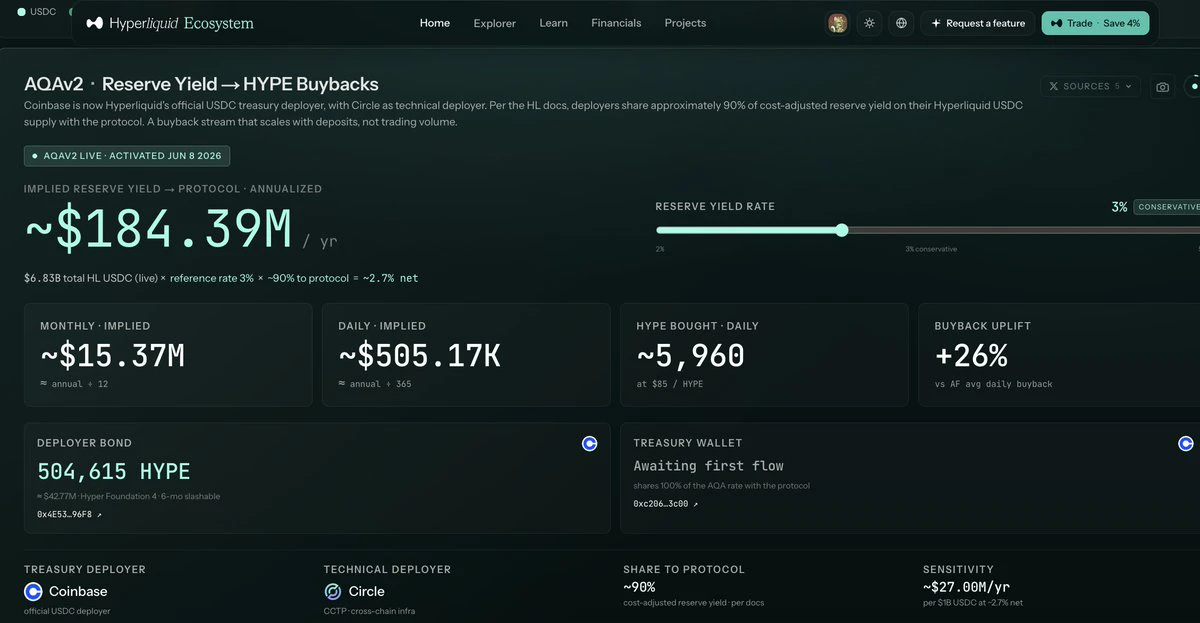Click the 504,615 HYPE deployer bond amount
This screenshot has width=1200, height=623.
pyautogui.click(x=113, y=472)
